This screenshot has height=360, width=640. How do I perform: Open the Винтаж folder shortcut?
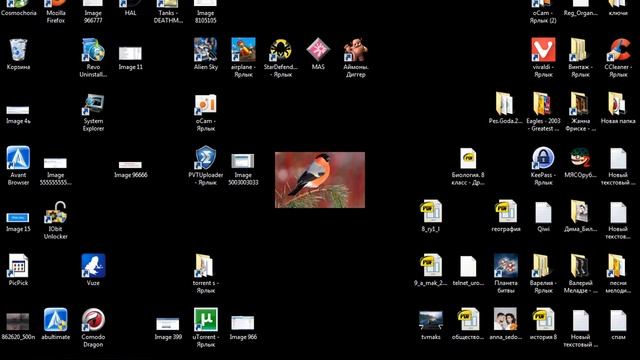[x=580, y=50]
